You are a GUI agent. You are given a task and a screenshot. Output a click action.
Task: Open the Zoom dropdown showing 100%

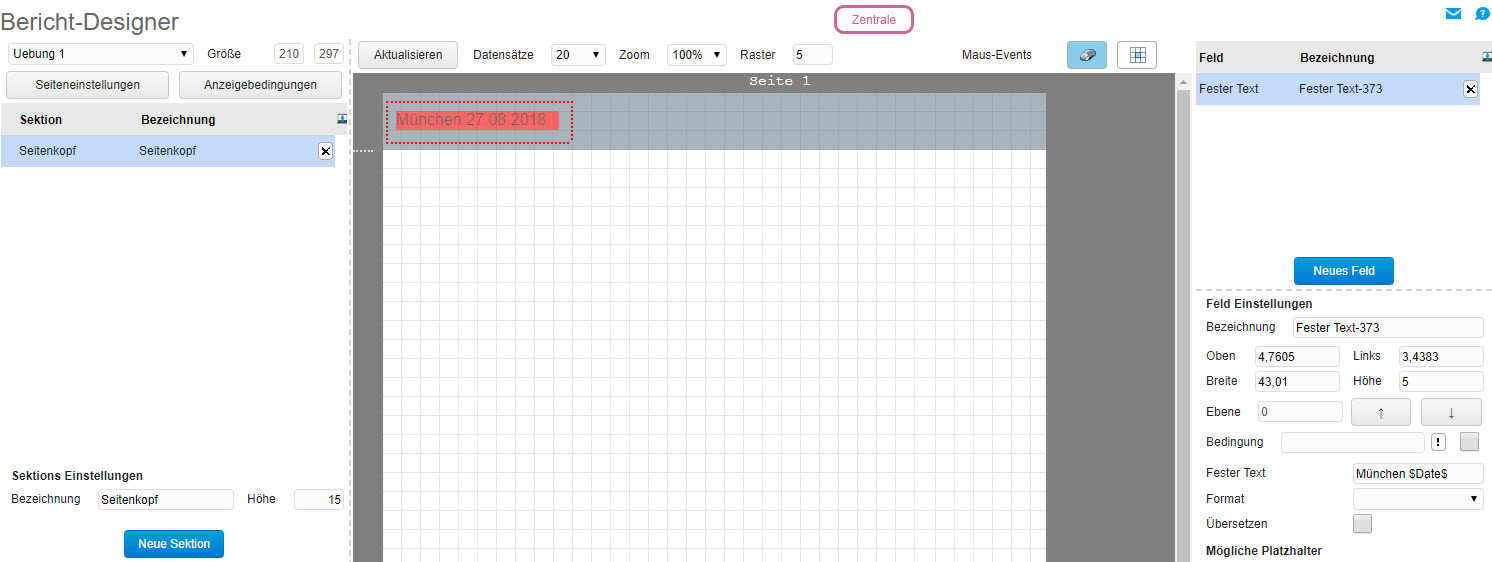pos(696,55)
